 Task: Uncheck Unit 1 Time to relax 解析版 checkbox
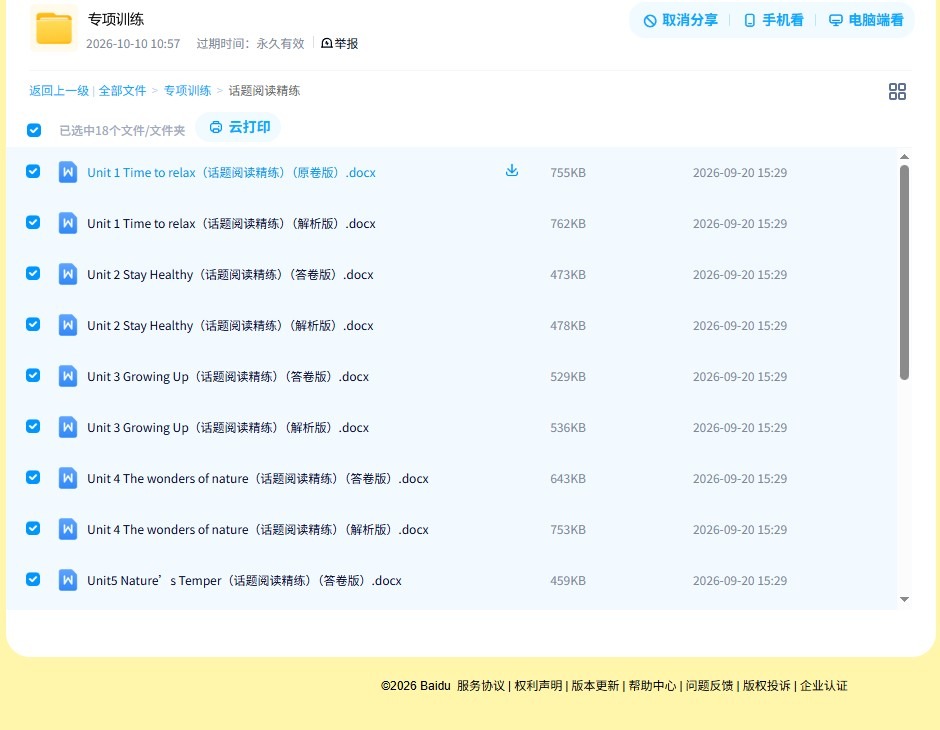click(33, 222)
